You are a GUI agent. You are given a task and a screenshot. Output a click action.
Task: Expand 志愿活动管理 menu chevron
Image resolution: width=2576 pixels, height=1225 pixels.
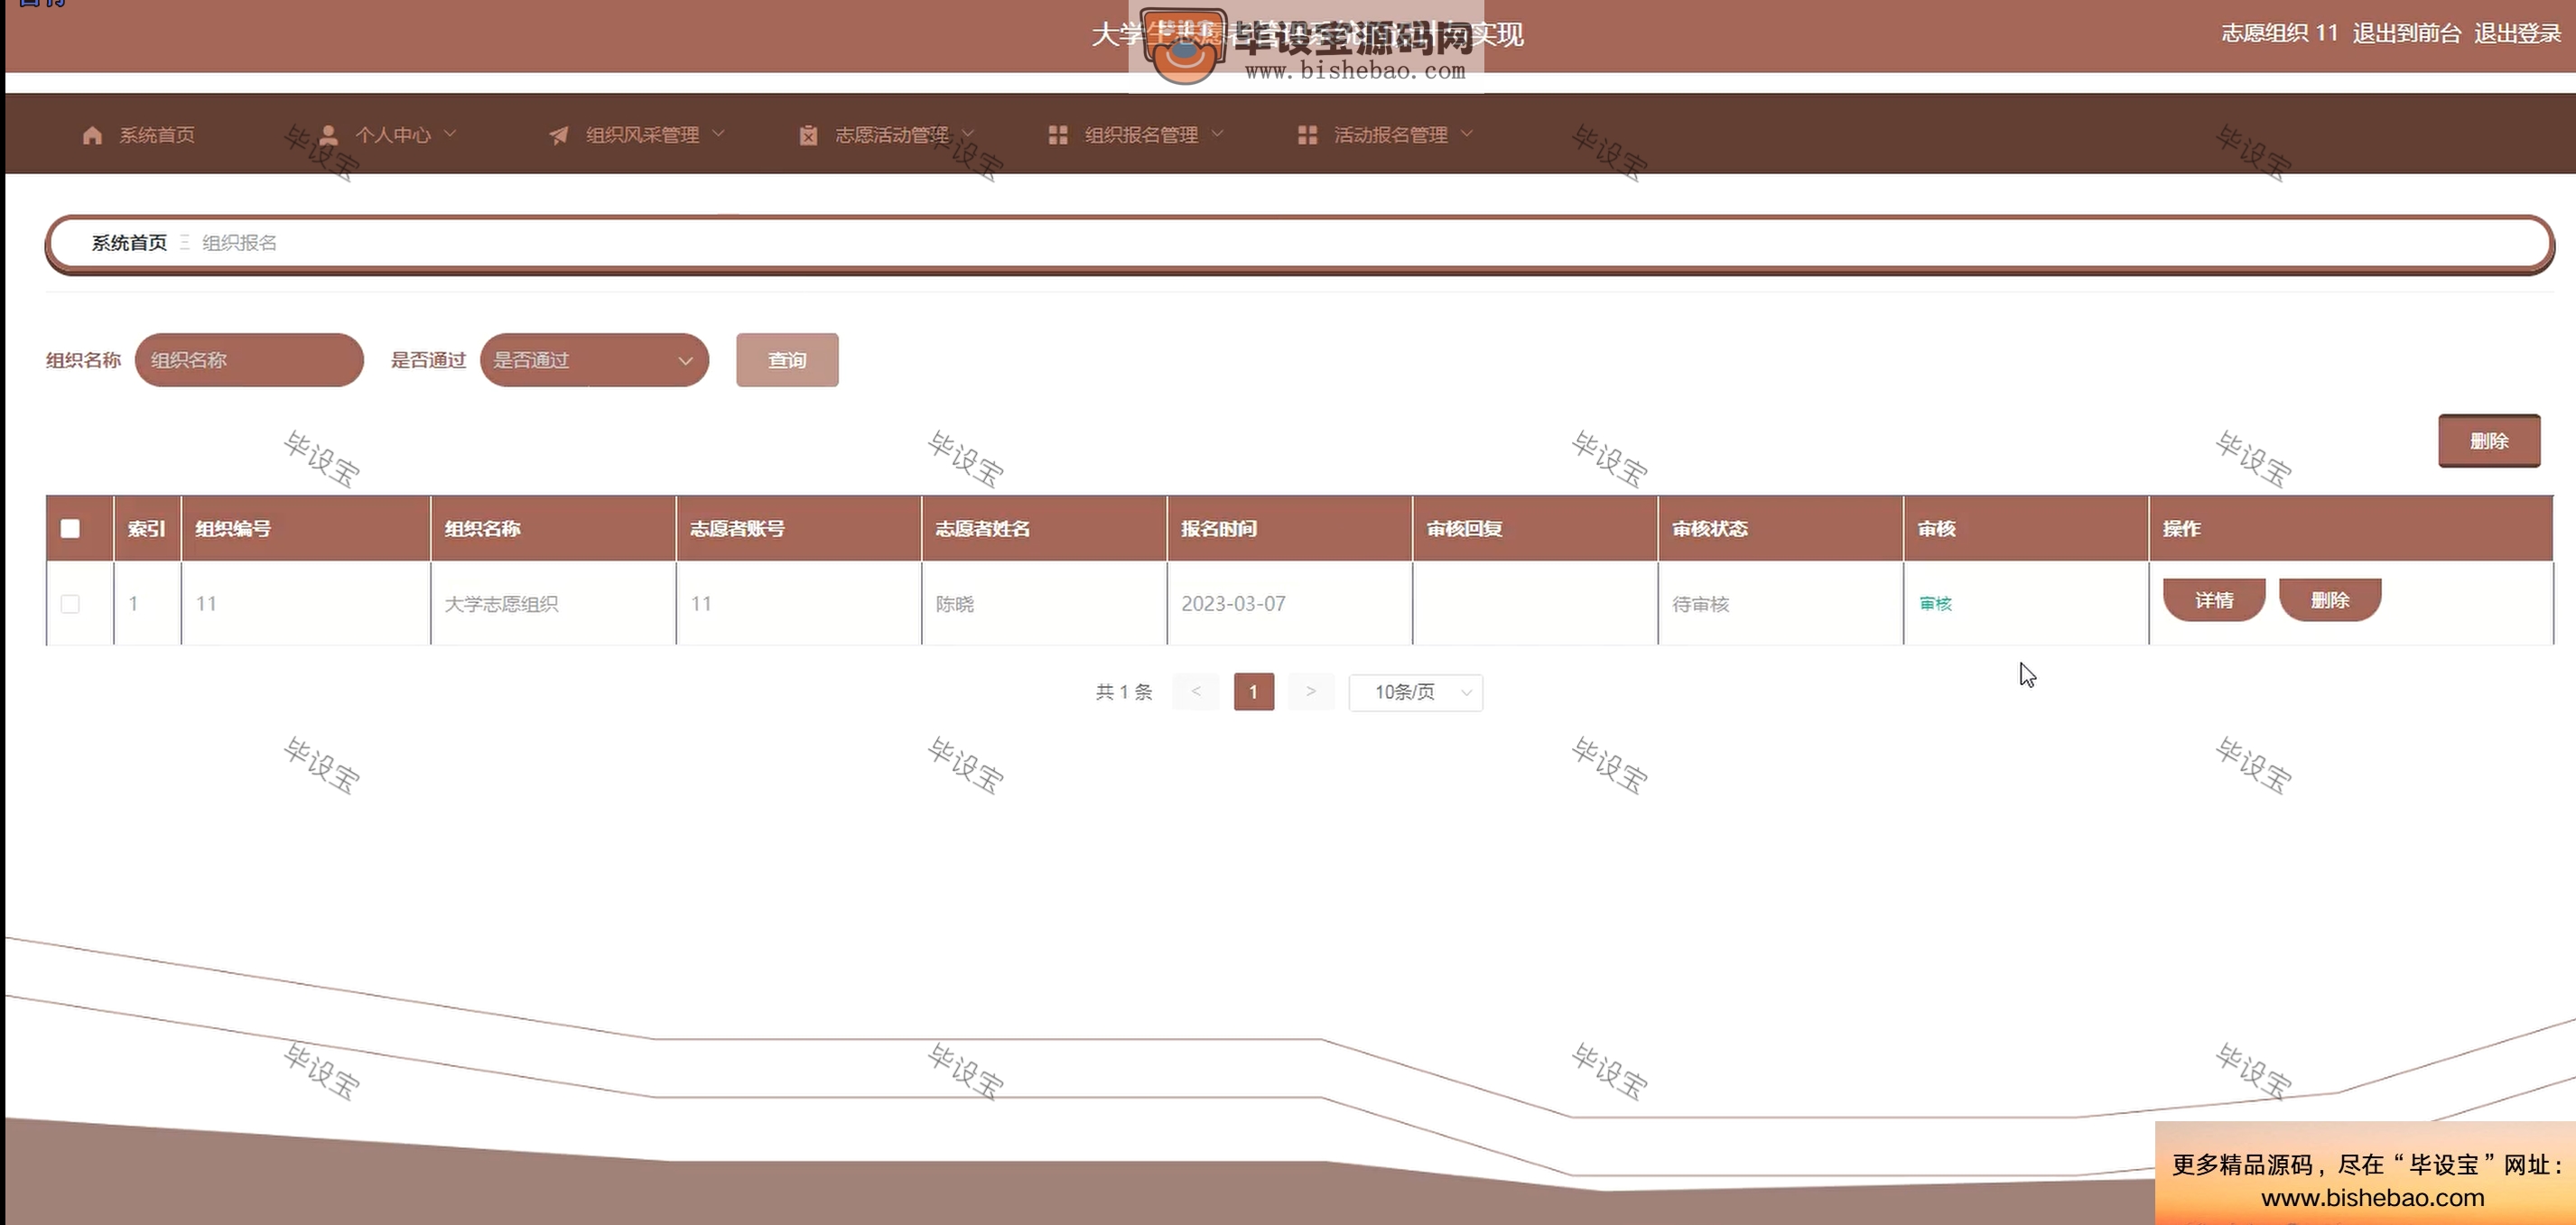[967, 133]
